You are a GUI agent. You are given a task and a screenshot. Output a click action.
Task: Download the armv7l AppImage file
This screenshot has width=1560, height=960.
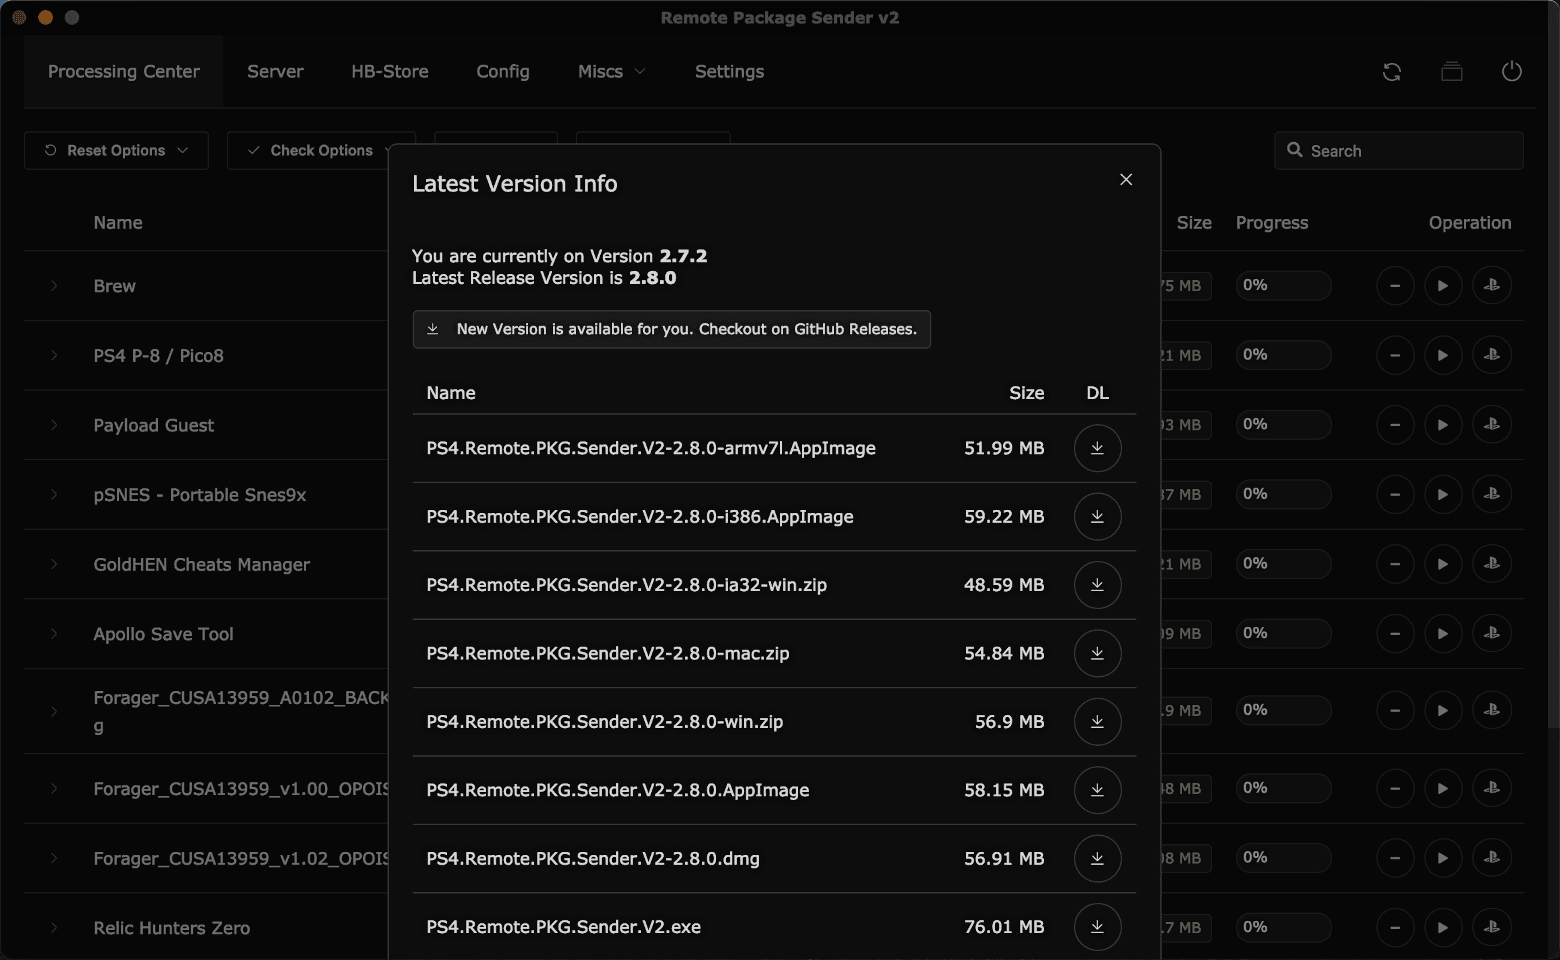1097,448
